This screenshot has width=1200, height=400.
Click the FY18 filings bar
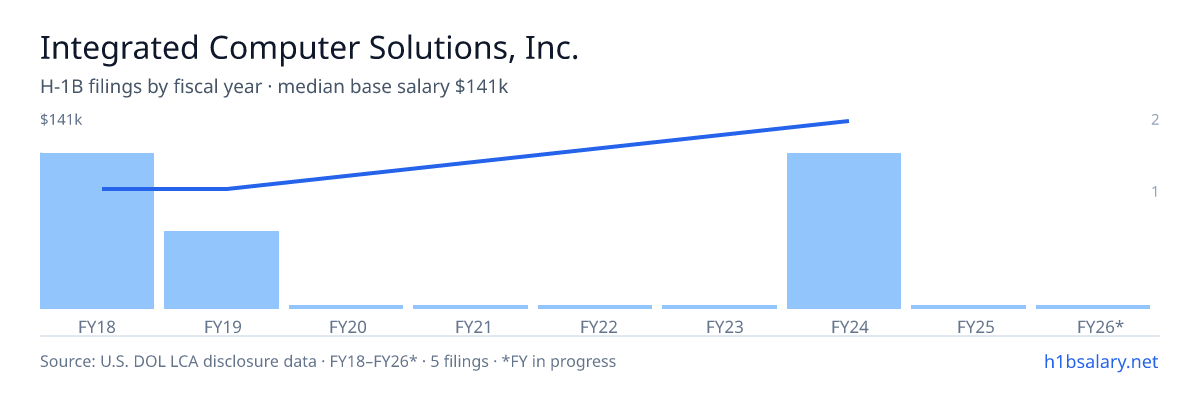coord(97,231)
